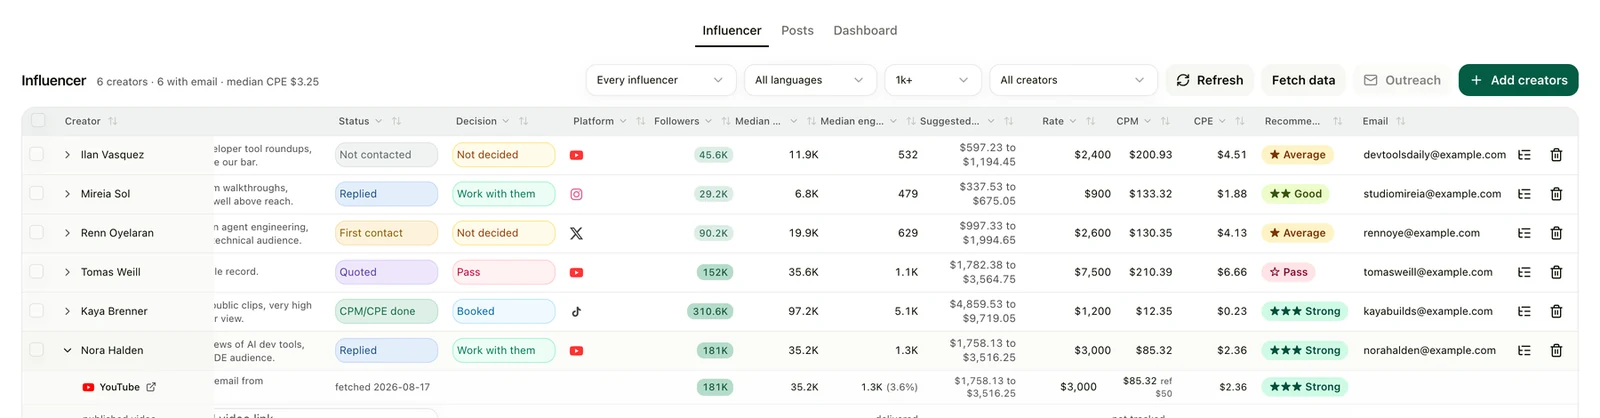This screenshot has width=1600, height=418.
Task: Switch to the Influencer tab
Action: pyautogui.click(x=732, y=30)
